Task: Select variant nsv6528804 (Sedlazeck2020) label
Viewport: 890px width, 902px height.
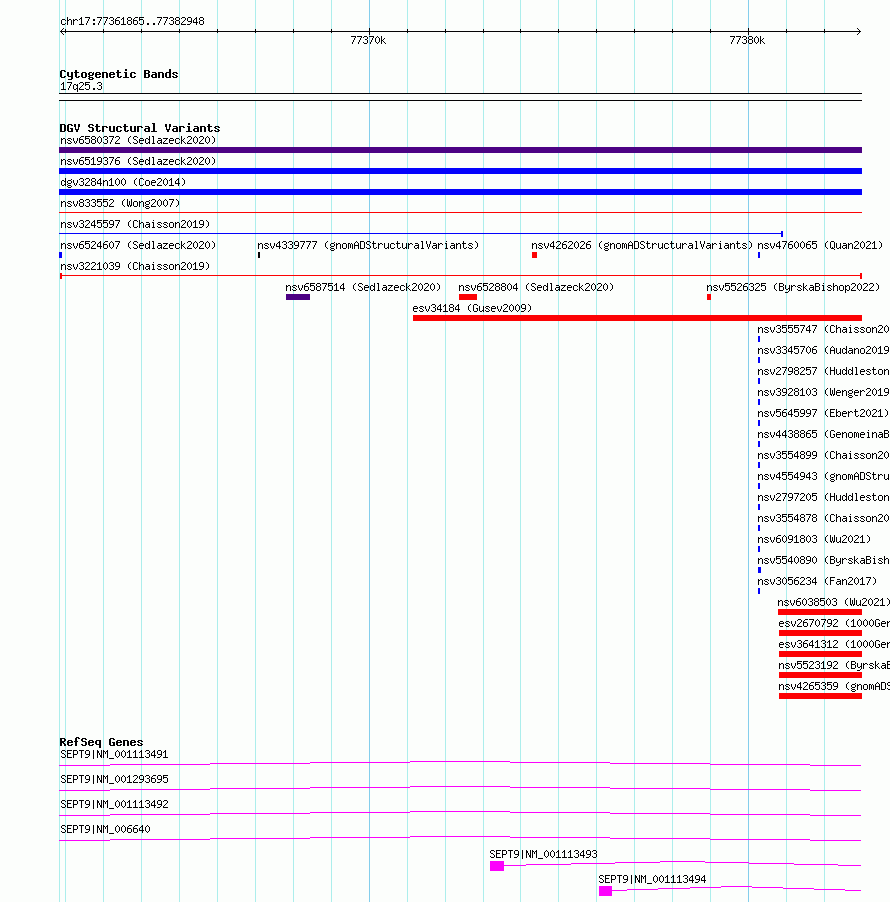Action: point(536,288)
